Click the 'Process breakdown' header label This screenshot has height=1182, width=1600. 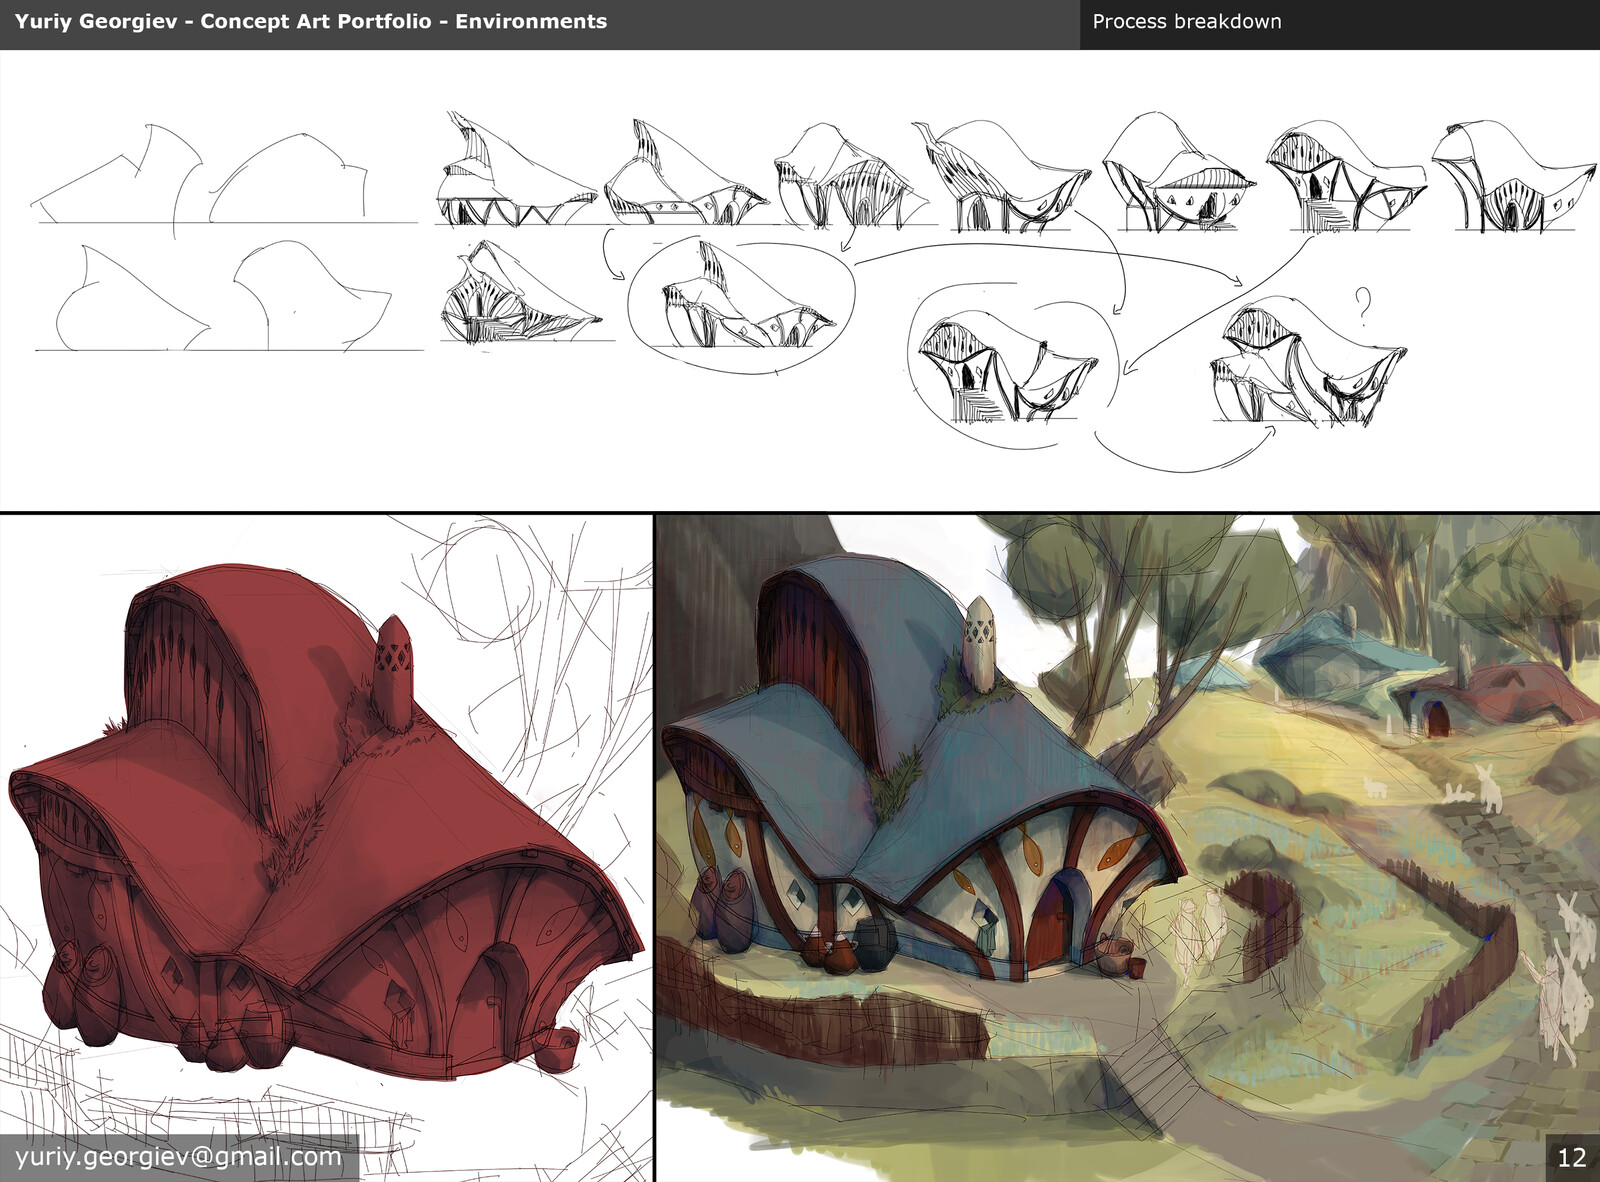click(1186, 21)
